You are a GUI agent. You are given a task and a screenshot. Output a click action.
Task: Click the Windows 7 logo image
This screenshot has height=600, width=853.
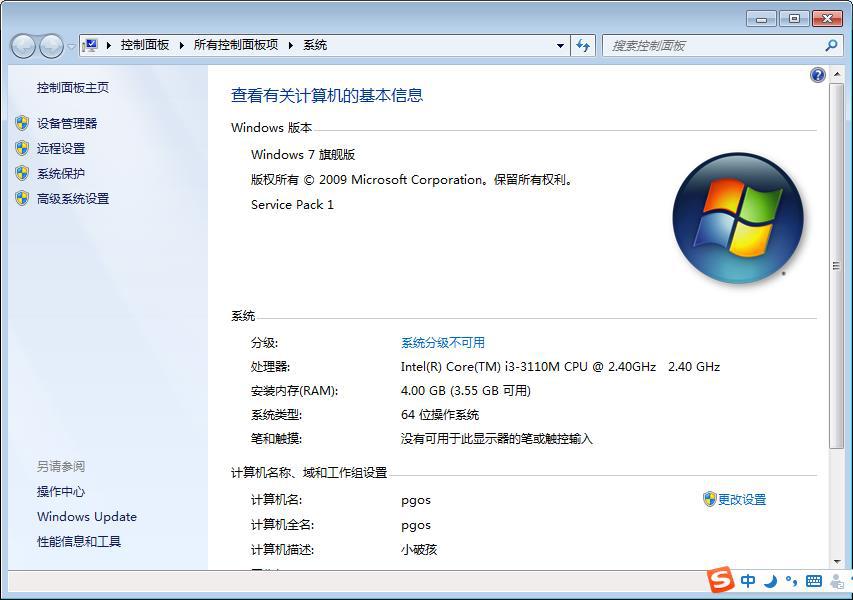coord(738,218)
